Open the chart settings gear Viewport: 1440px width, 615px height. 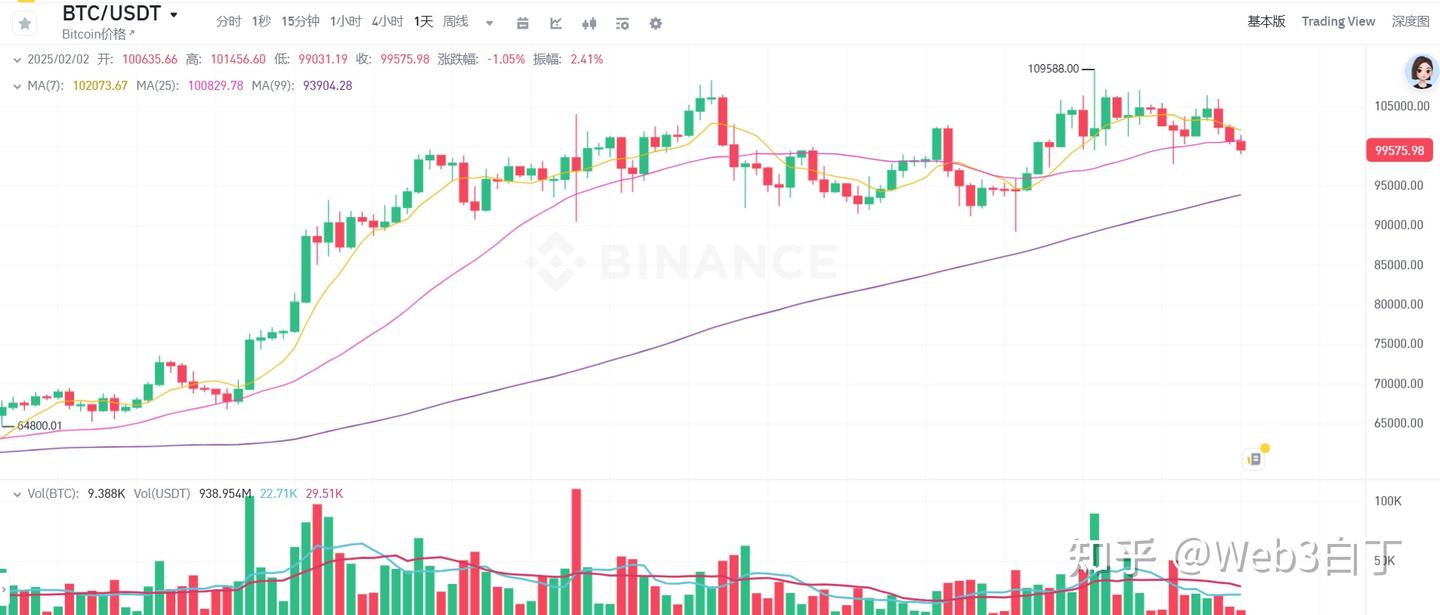click(655, 22)
